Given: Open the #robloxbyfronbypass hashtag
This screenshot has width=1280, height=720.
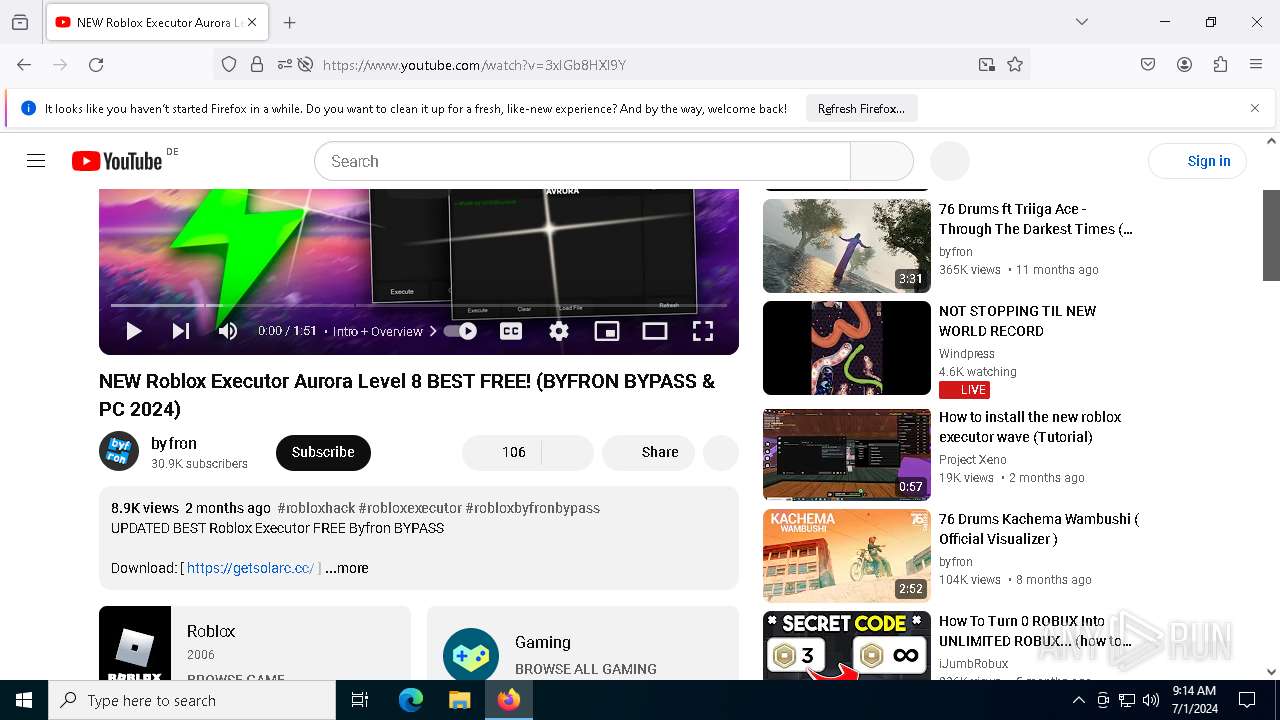Looking at the screenshot, I should point(533,508).
